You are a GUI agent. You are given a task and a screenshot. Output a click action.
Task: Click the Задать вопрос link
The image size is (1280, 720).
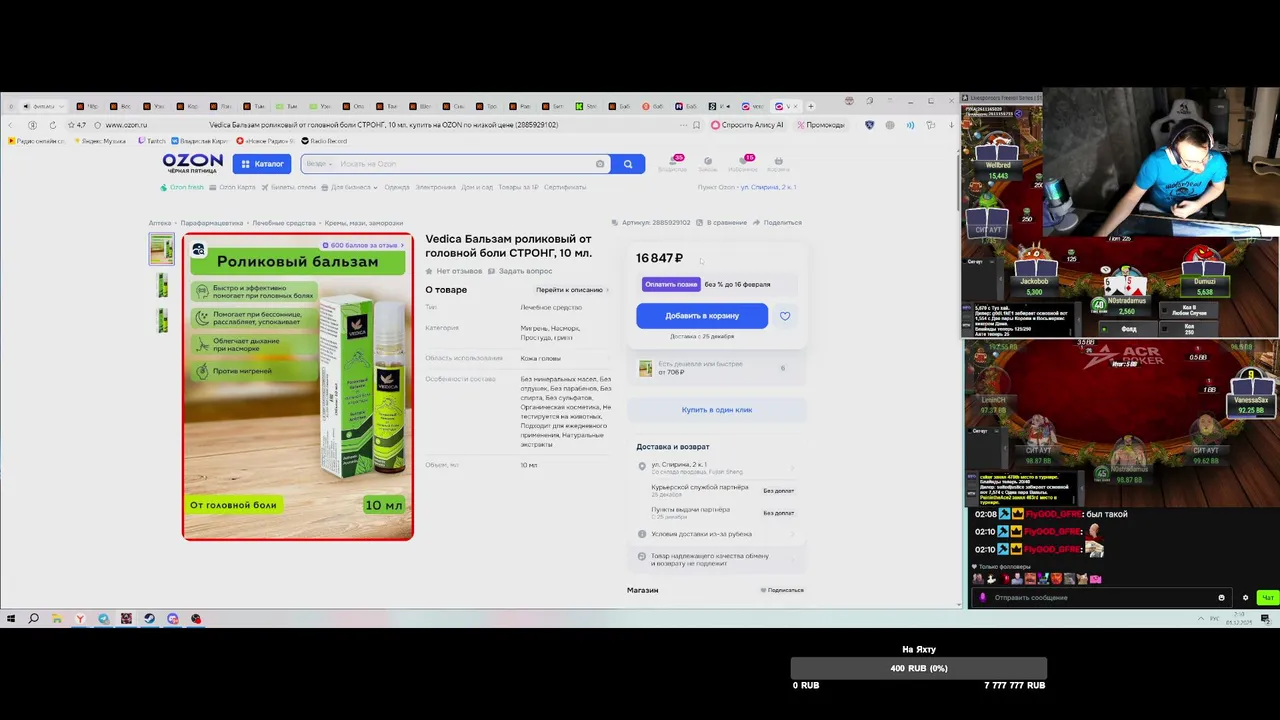(x=521, y=271)
